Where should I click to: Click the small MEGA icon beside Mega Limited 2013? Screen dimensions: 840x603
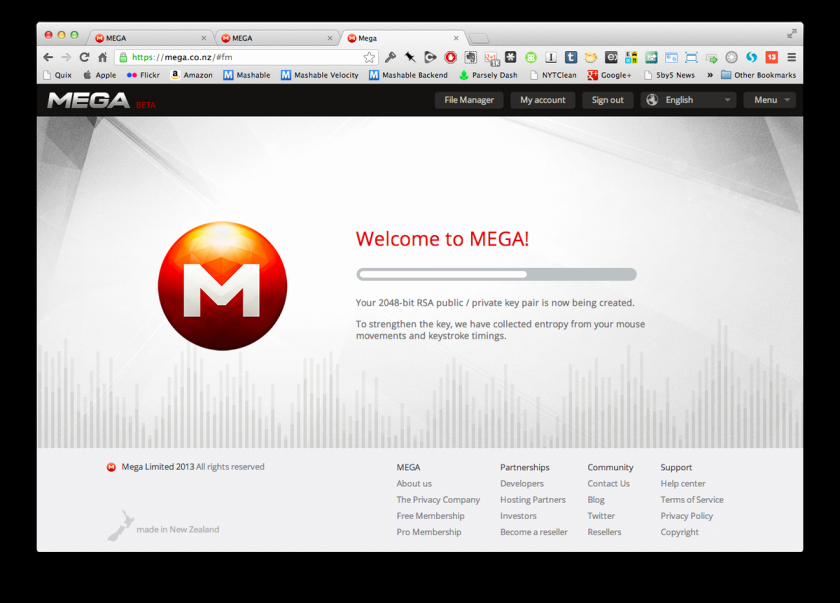click(111, 467)
